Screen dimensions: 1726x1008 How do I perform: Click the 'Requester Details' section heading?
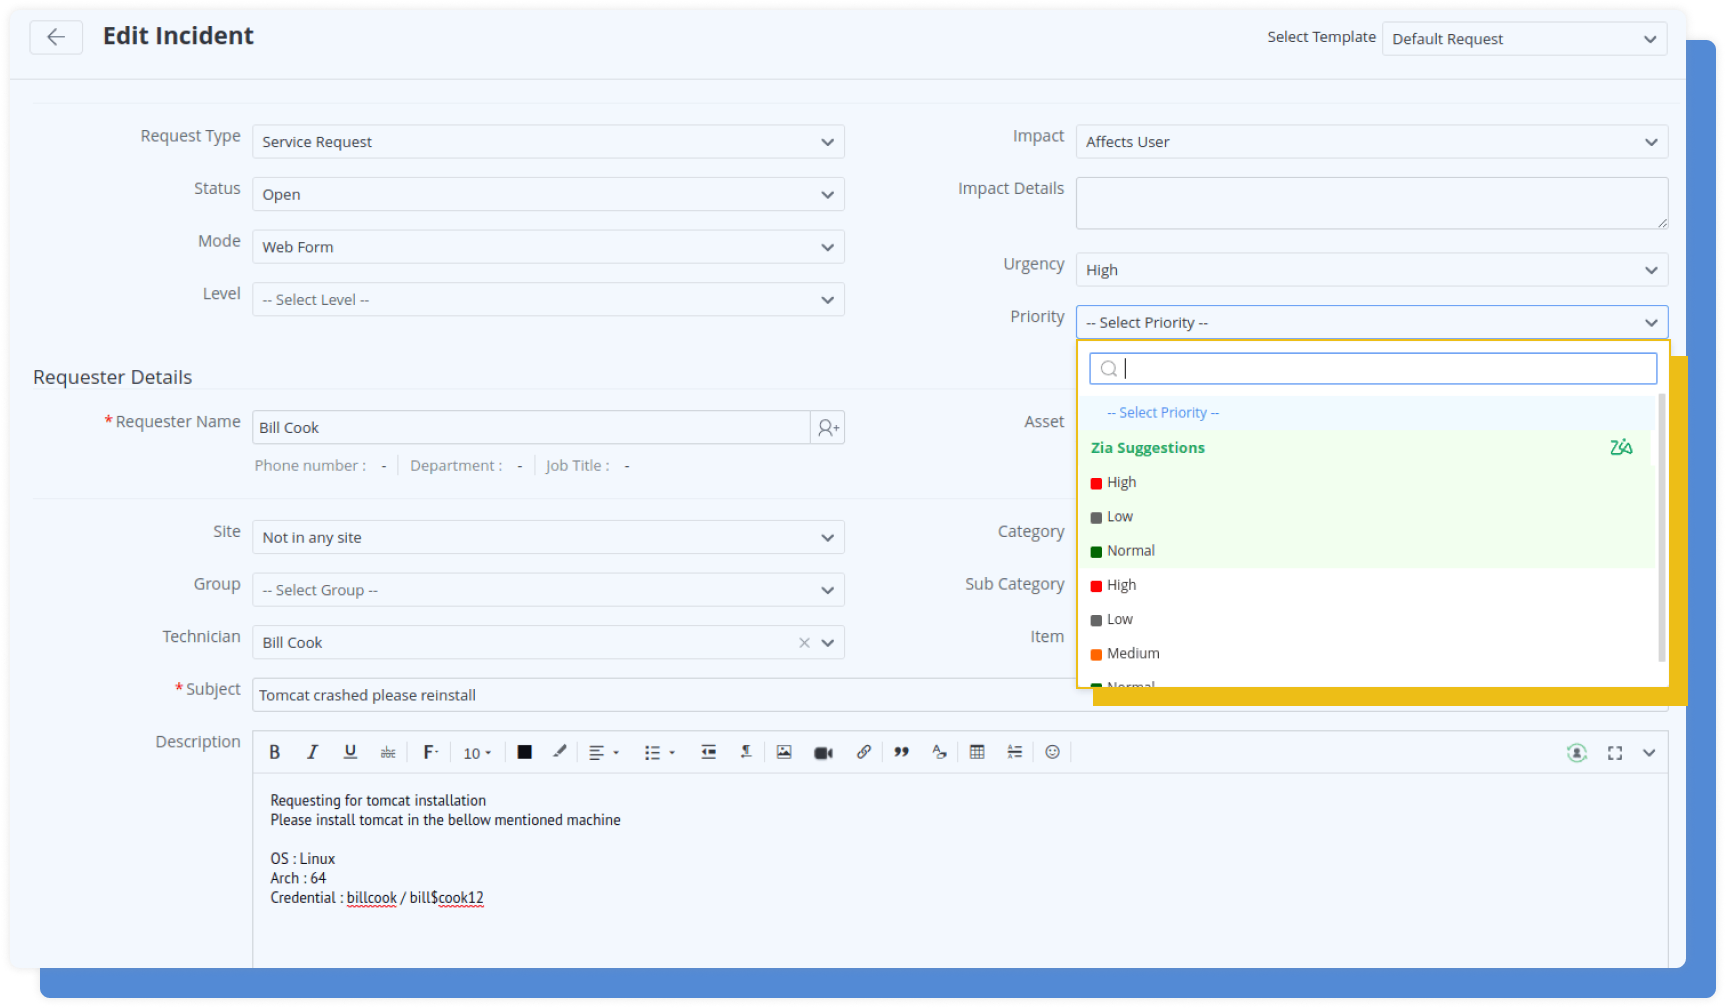(x=113, y=378)
